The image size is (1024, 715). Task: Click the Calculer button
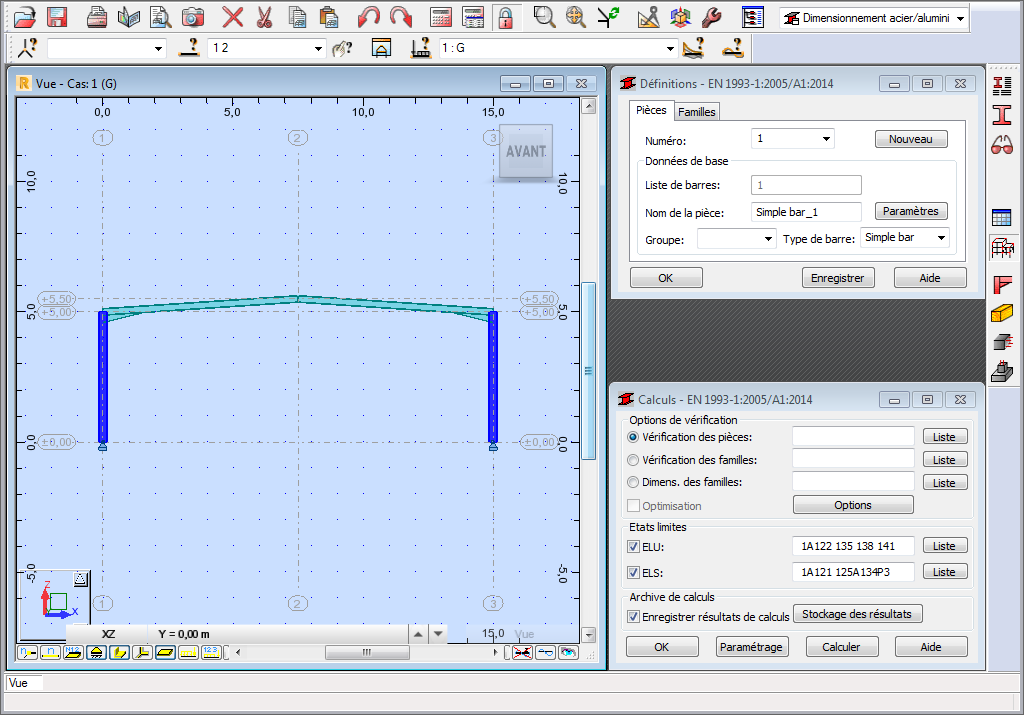[841, 647]
